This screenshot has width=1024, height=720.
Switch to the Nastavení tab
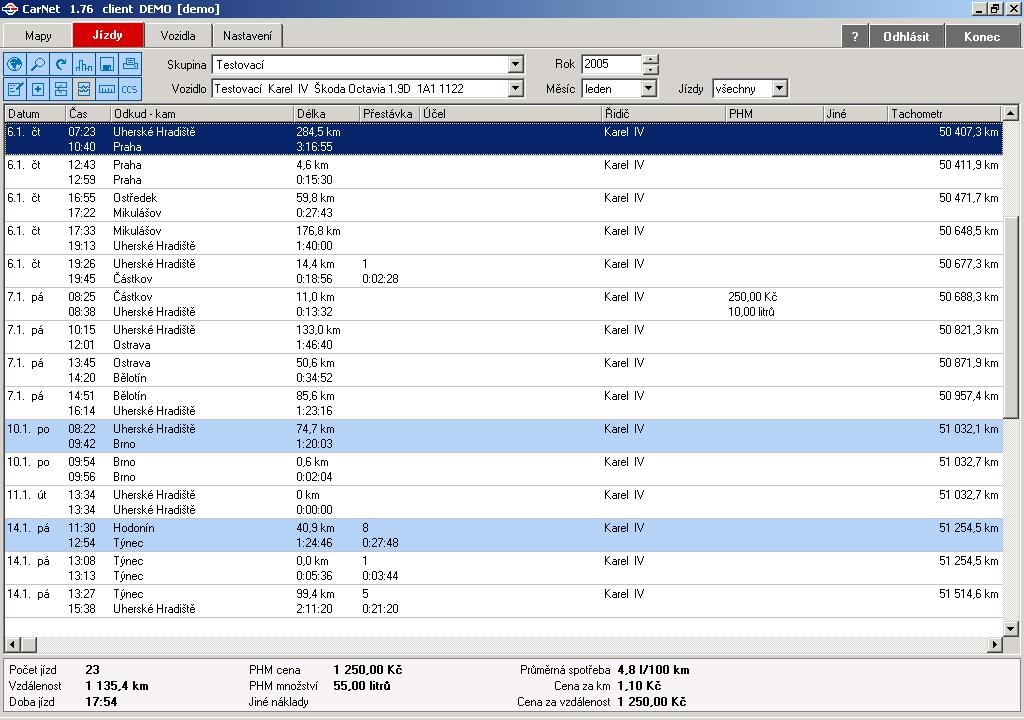(x=248, y=36)
